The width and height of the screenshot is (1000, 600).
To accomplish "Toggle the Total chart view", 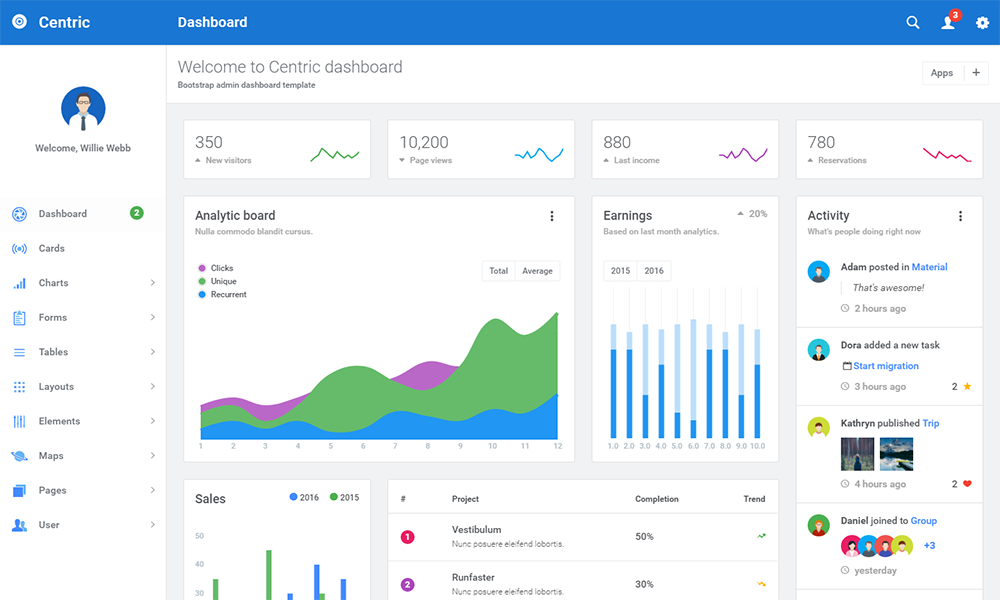I will click(x=498, y=271).
